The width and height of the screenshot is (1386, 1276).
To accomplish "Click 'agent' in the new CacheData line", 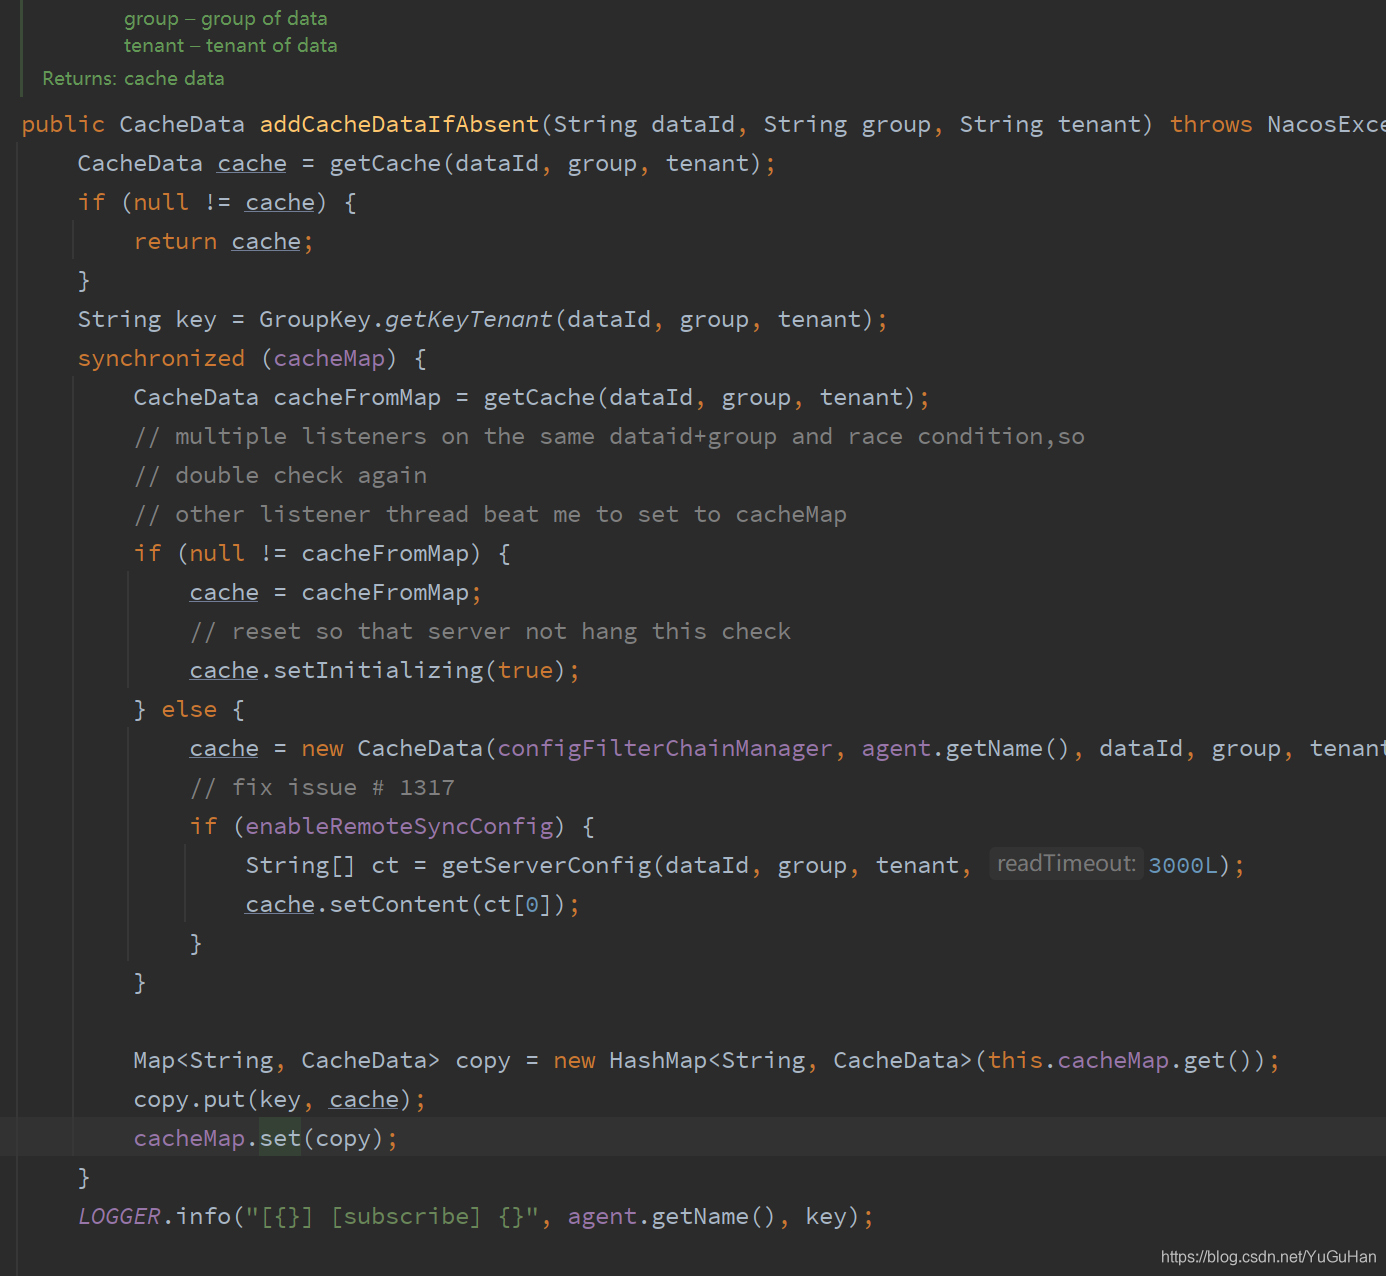I will tap(896, 748).
